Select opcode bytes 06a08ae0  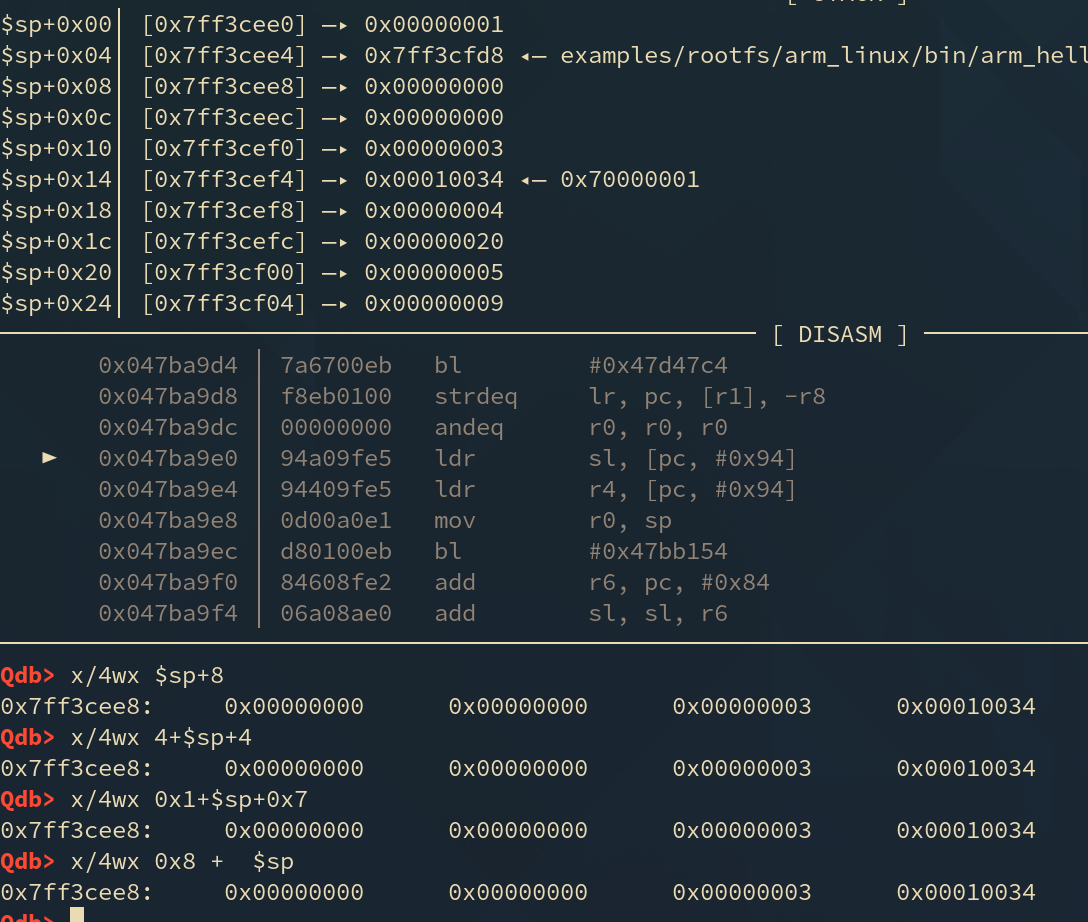[336, 614]
